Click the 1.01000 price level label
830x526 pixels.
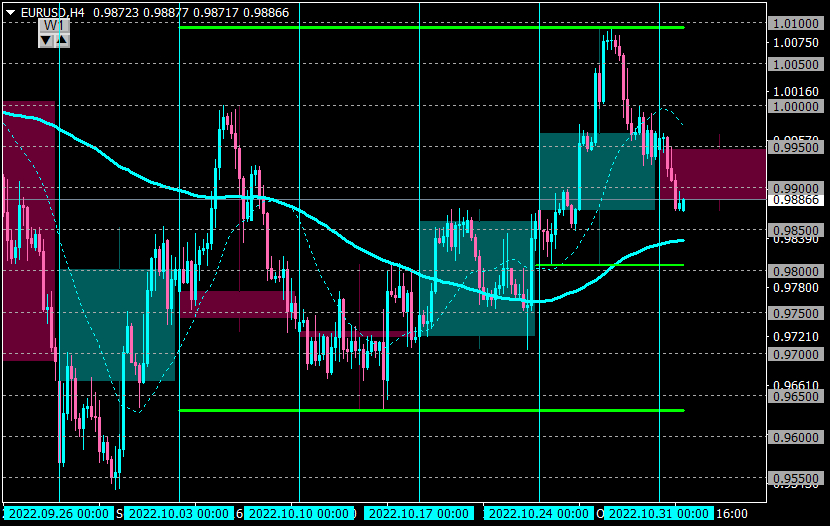(796, 23)
